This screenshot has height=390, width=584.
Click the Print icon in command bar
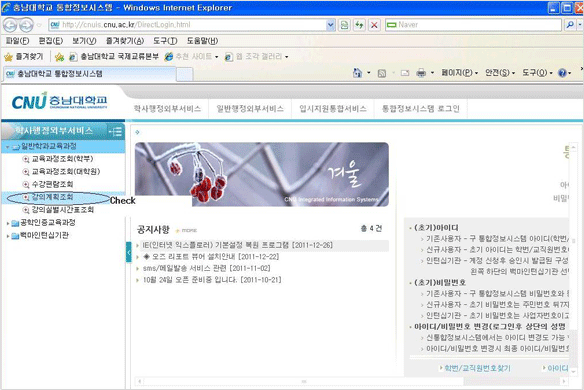pos(421,73)
